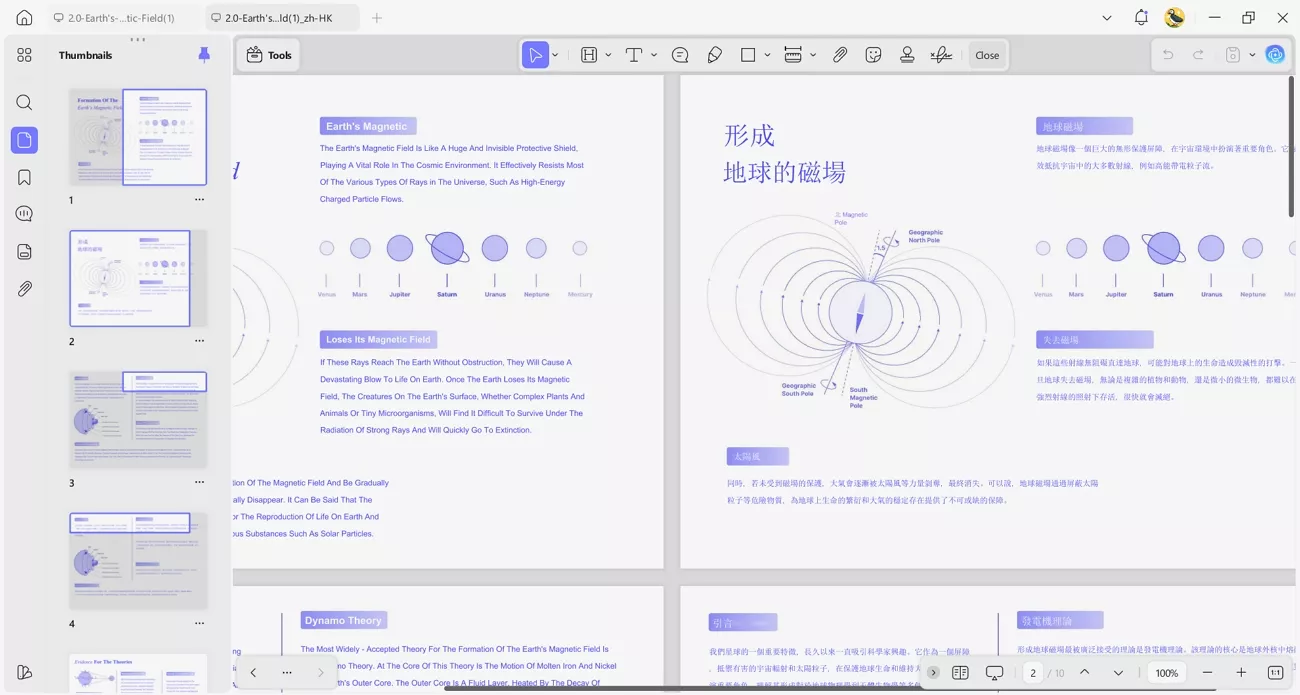Open the zoom percentage dropdown
This screenshot has width=1300, height=695.
click(x=1166, y=673)
